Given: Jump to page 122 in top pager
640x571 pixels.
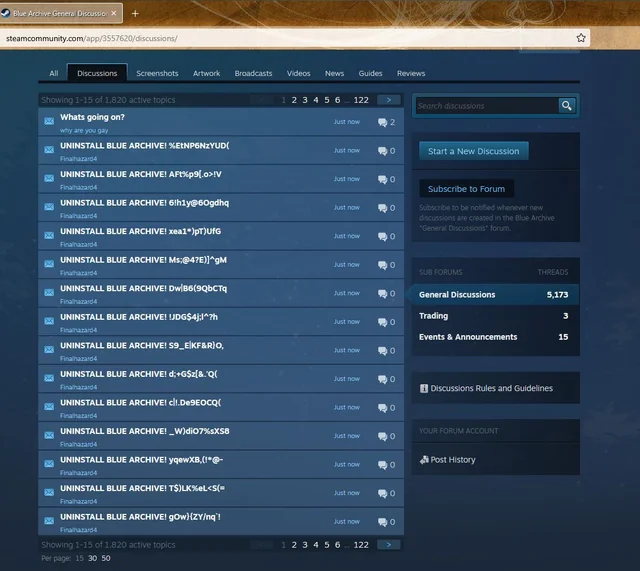Looking at the screenshot, I should click(x=361, y=100).
